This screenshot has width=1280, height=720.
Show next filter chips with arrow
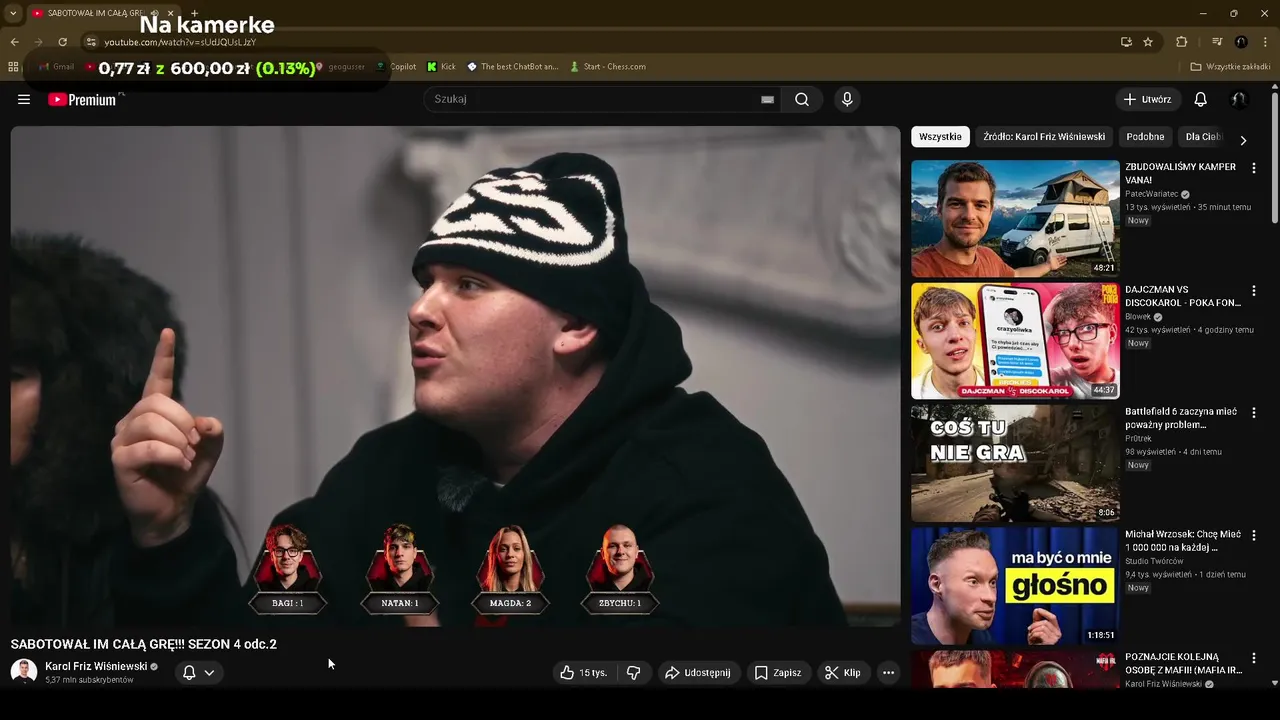point(1243,140)
